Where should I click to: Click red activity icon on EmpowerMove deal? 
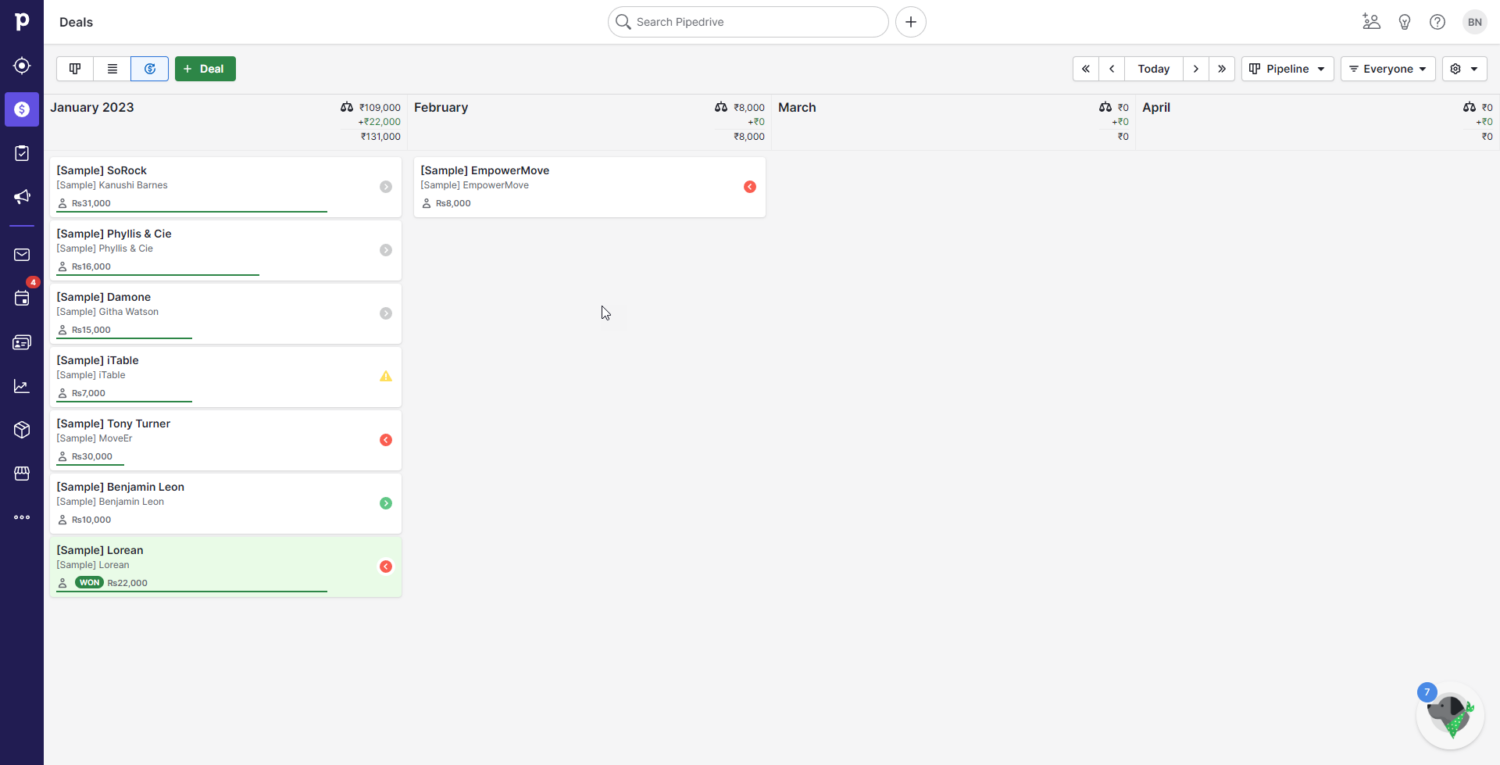pyautogui.click(x=750, y=187)
